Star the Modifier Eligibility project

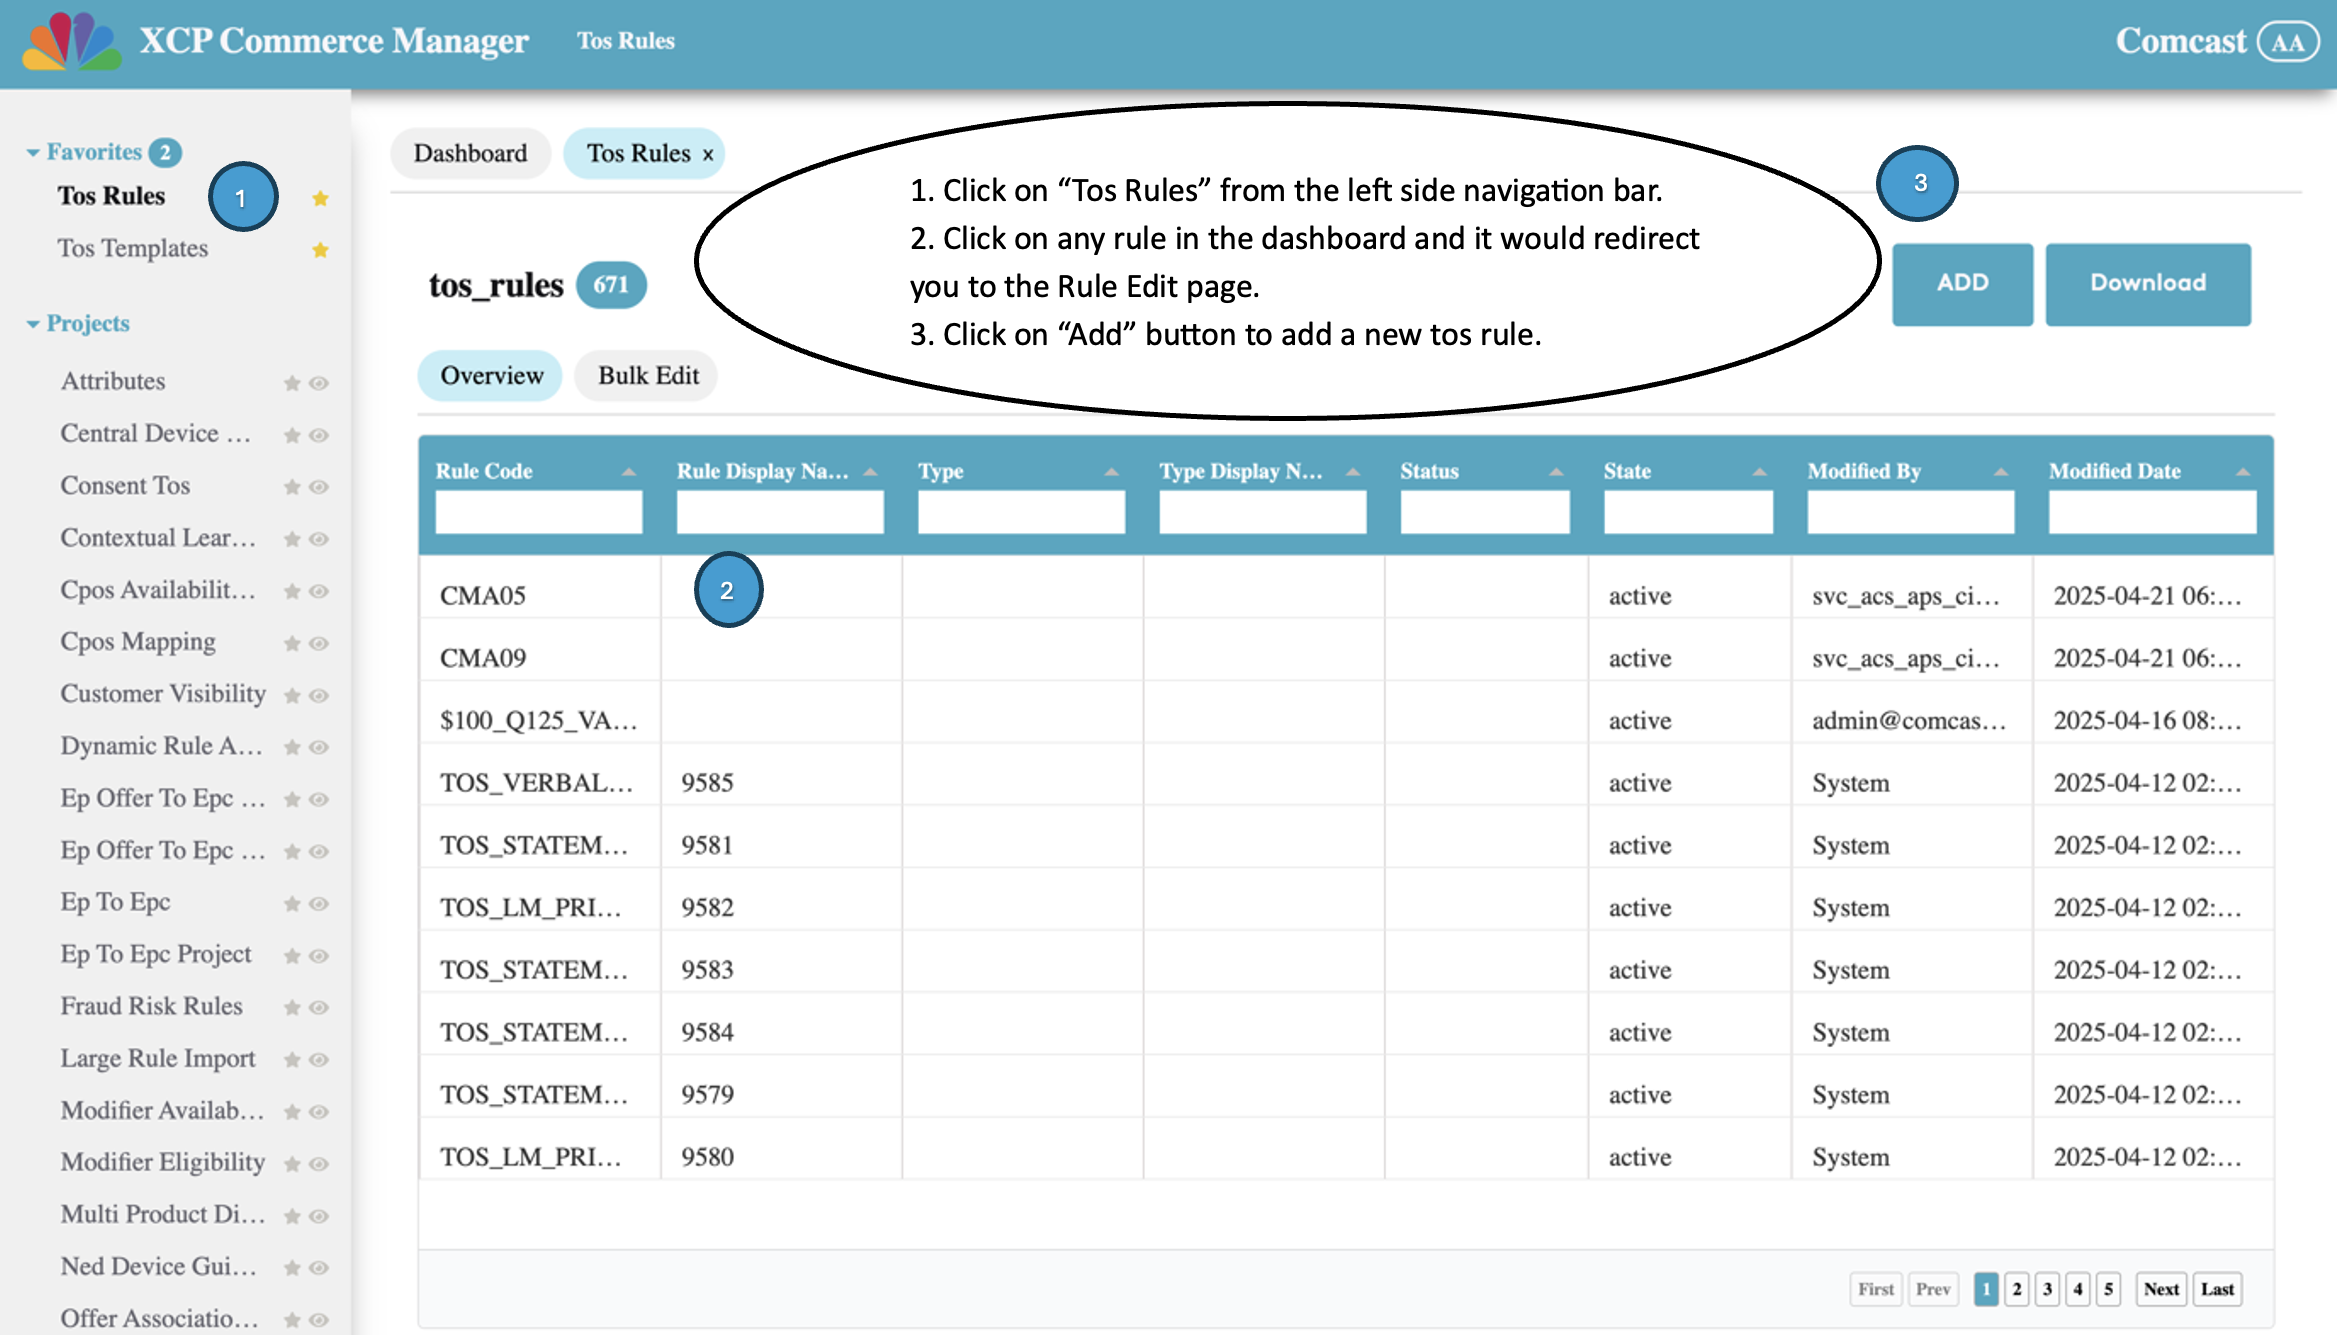(x=292, y=1163)
